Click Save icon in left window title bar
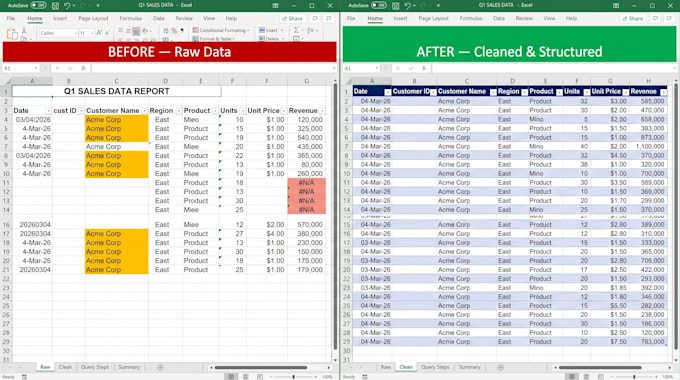Image resolution: width=680 pixels, height=380 pixels. 55,6
